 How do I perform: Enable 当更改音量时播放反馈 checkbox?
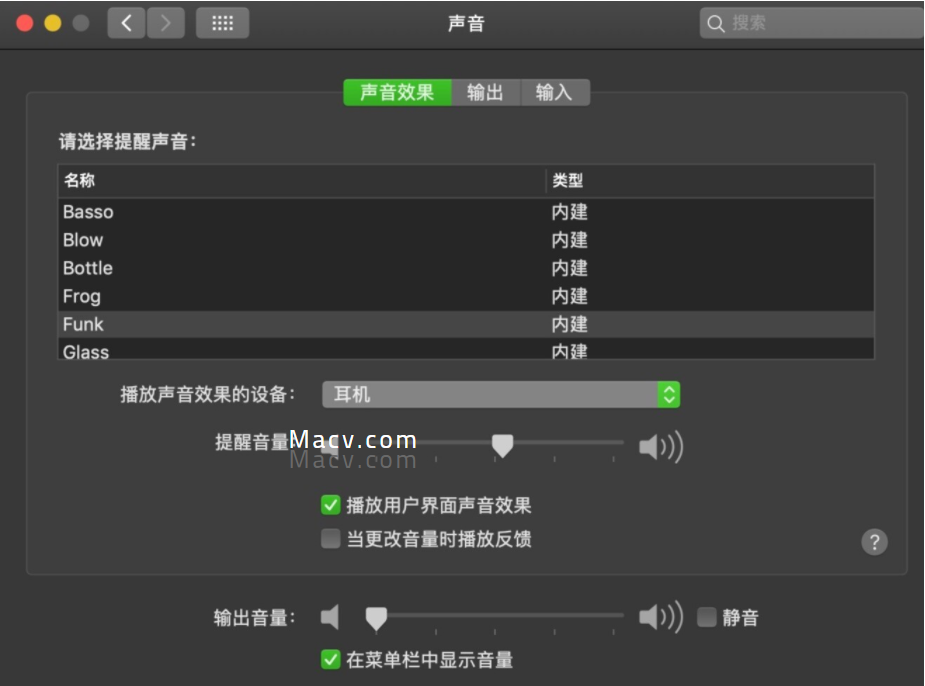(330, 539)
